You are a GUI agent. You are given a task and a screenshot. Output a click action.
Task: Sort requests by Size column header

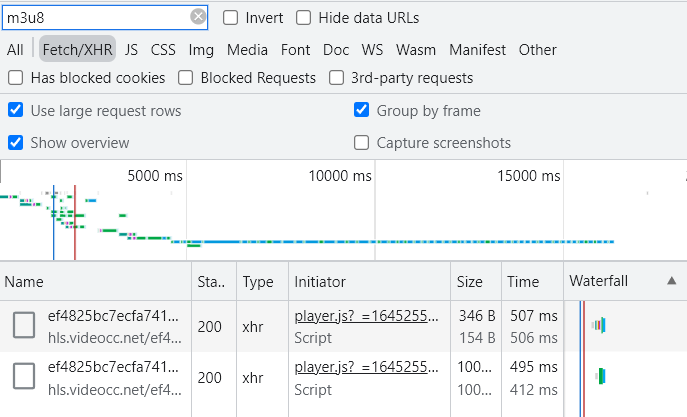point(469,282)
